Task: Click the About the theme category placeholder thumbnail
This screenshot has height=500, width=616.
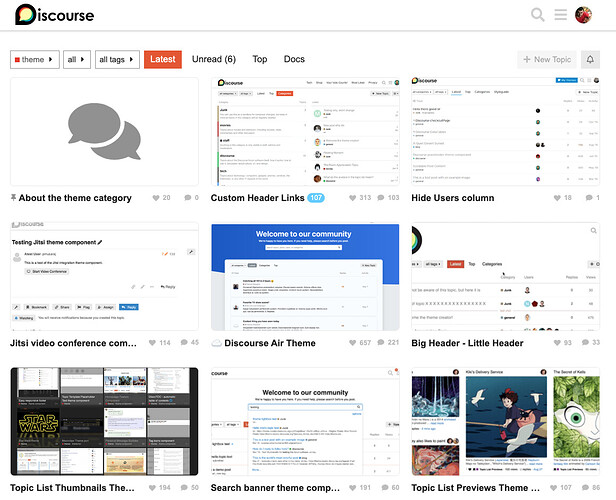Action: [x=104, y=132]
